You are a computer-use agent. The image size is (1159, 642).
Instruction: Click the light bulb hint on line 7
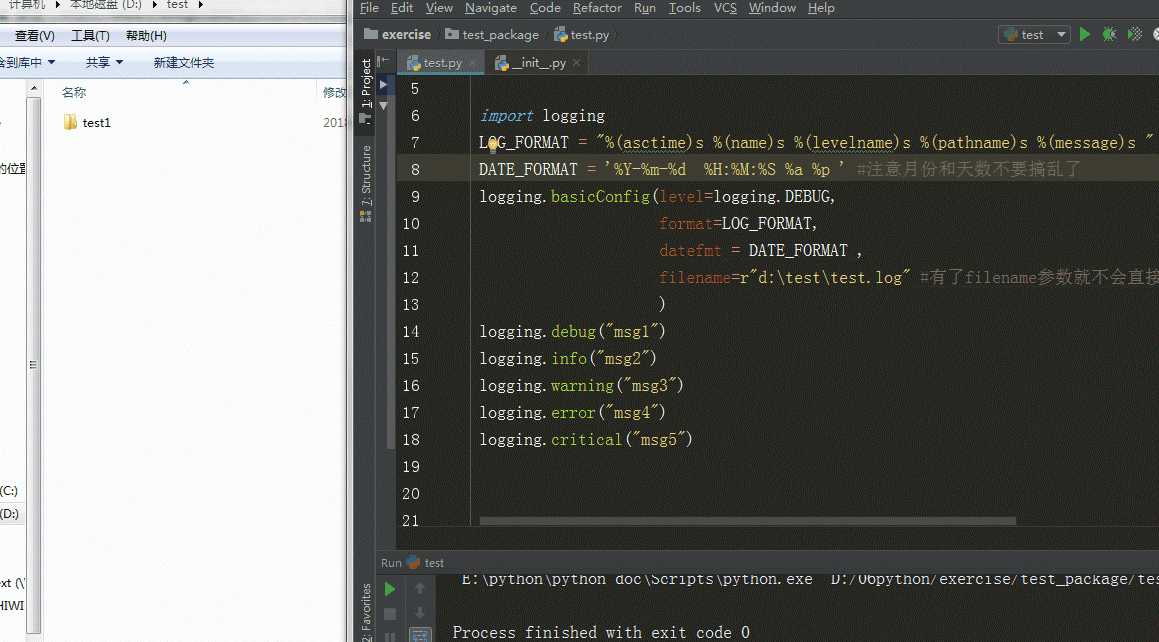click(x=492, y=145)
